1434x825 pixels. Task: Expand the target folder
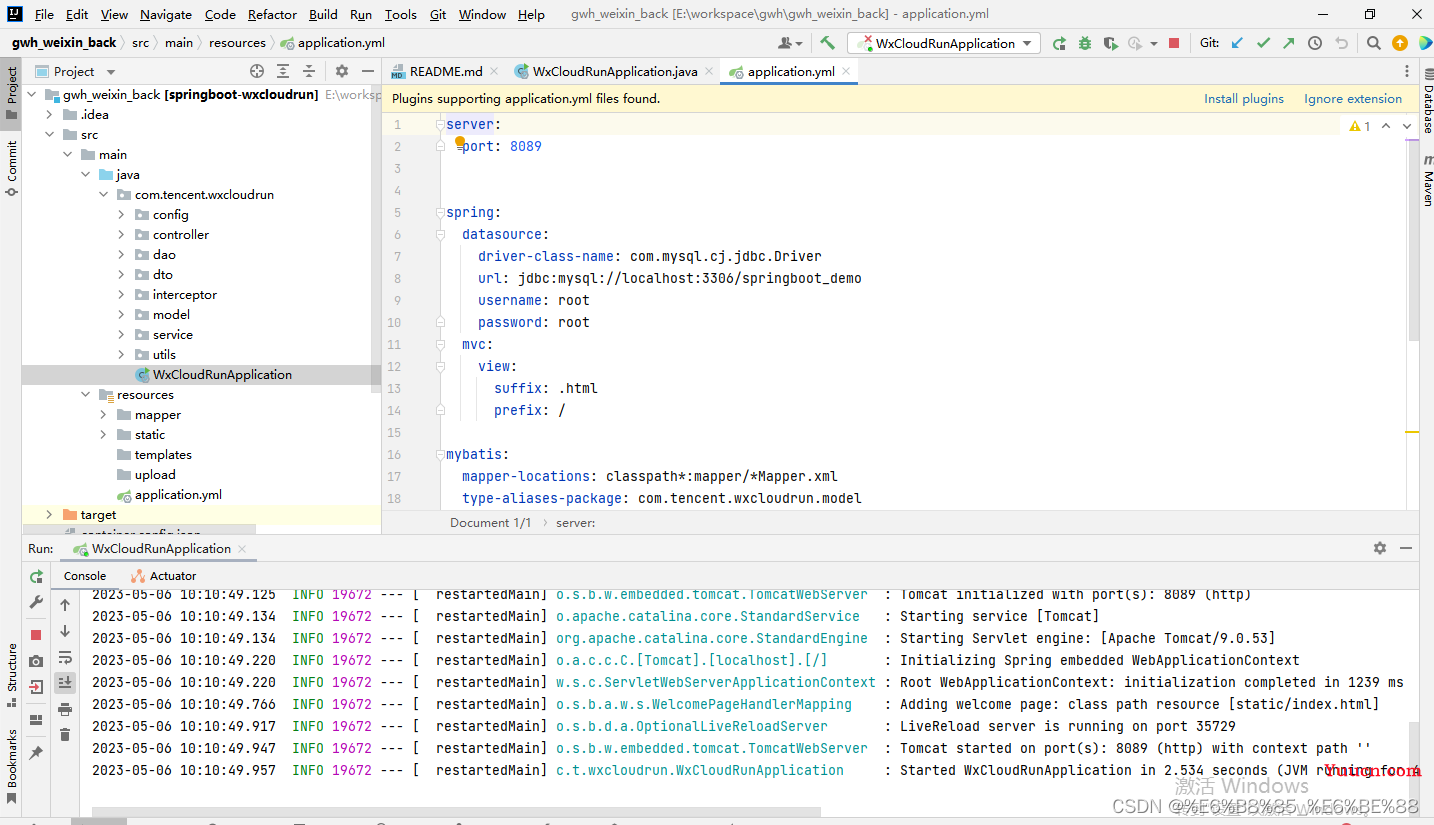point(49,515)
